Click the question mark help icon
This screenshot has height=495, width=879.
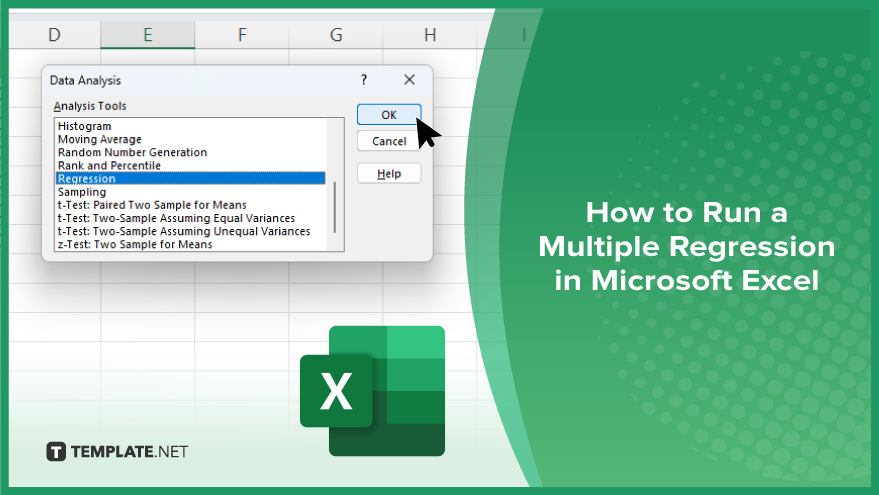coord(364,80)
